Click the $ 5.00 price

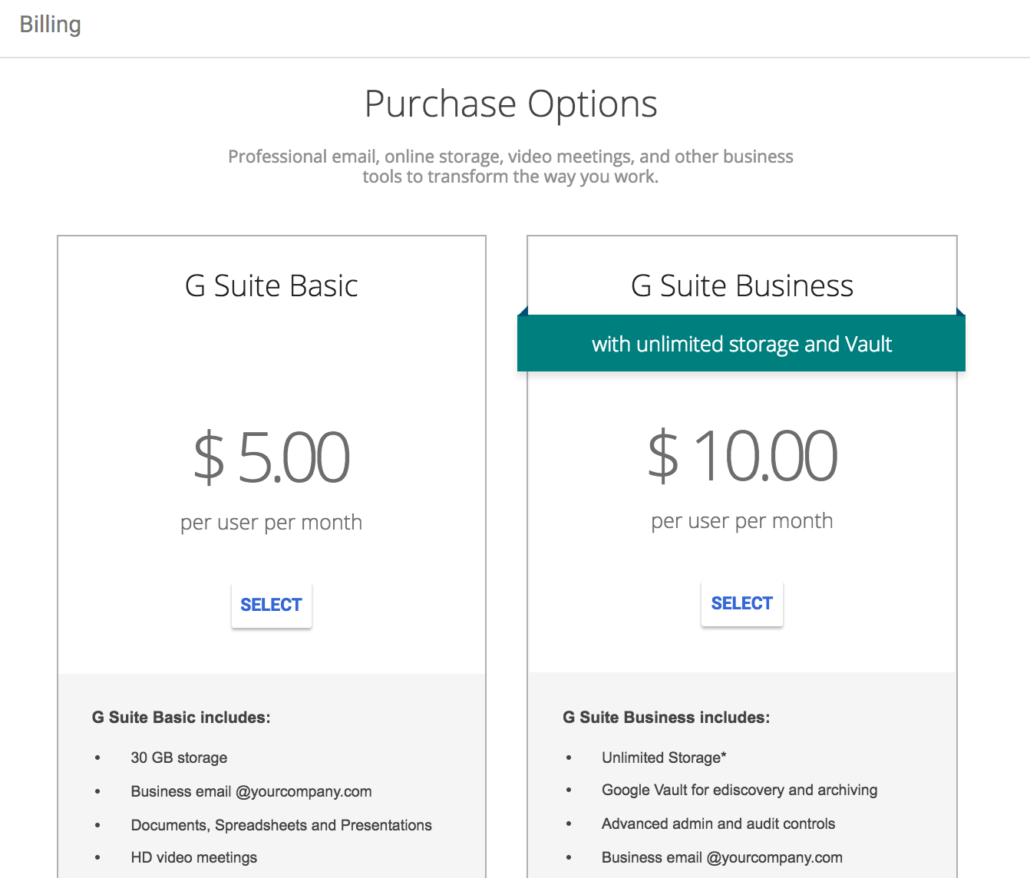coord(271,457)
